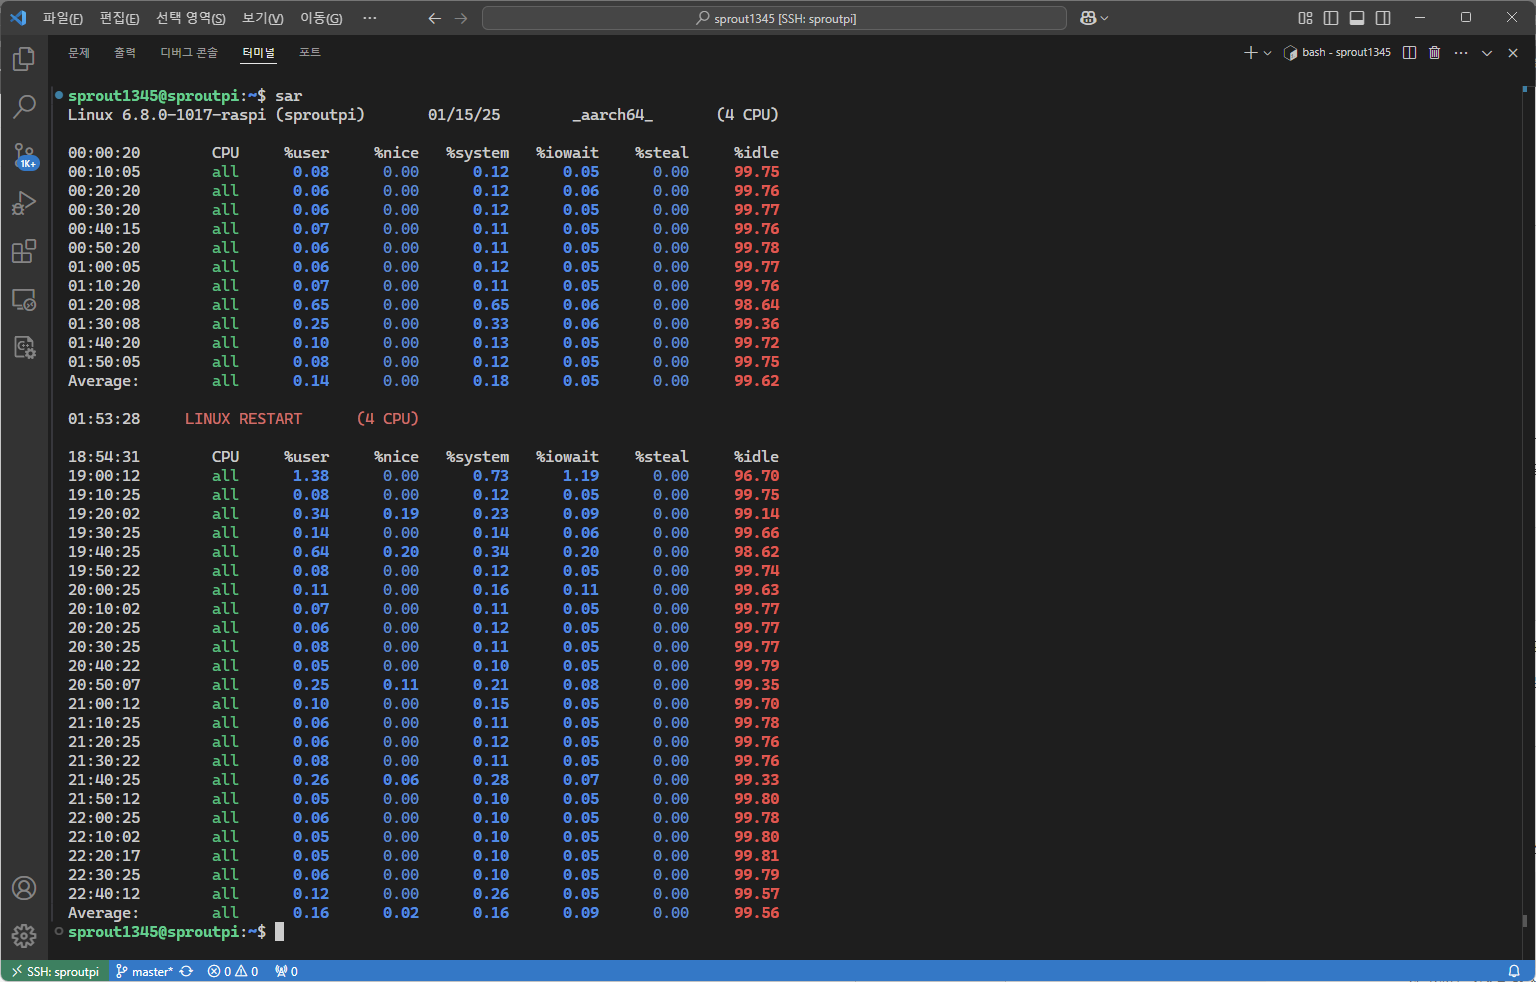
Task: Click the 22:40:12 timestamp row
Action: pos(104,894)
